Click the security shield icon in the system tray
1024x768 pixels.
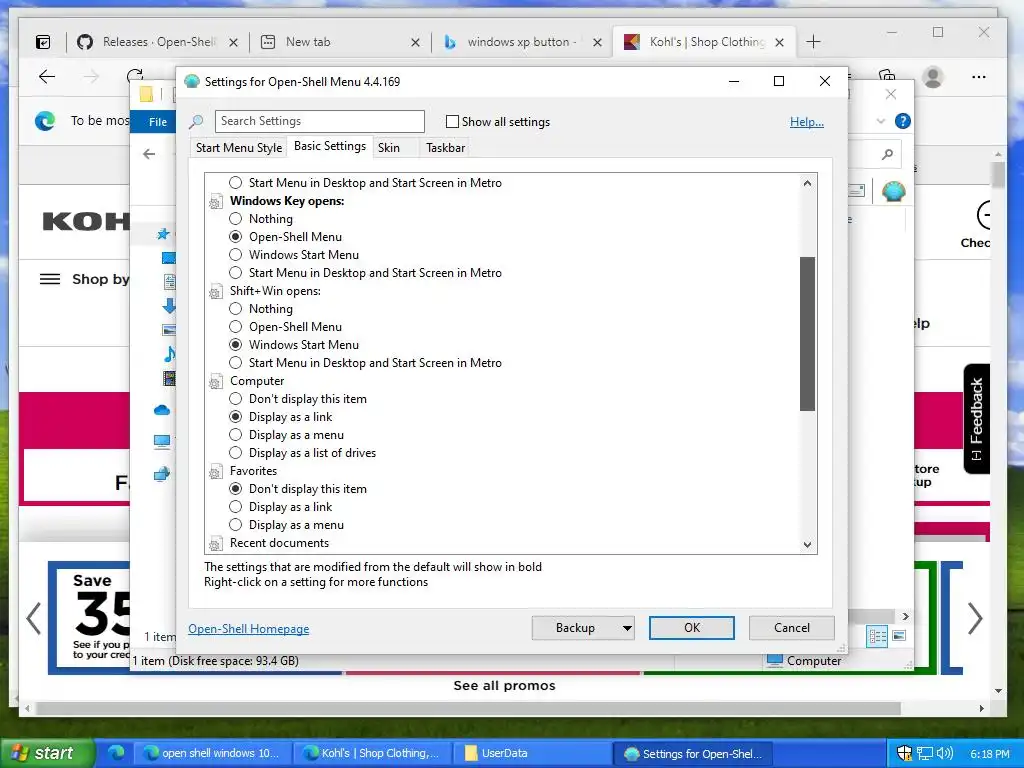coord(904,753)
